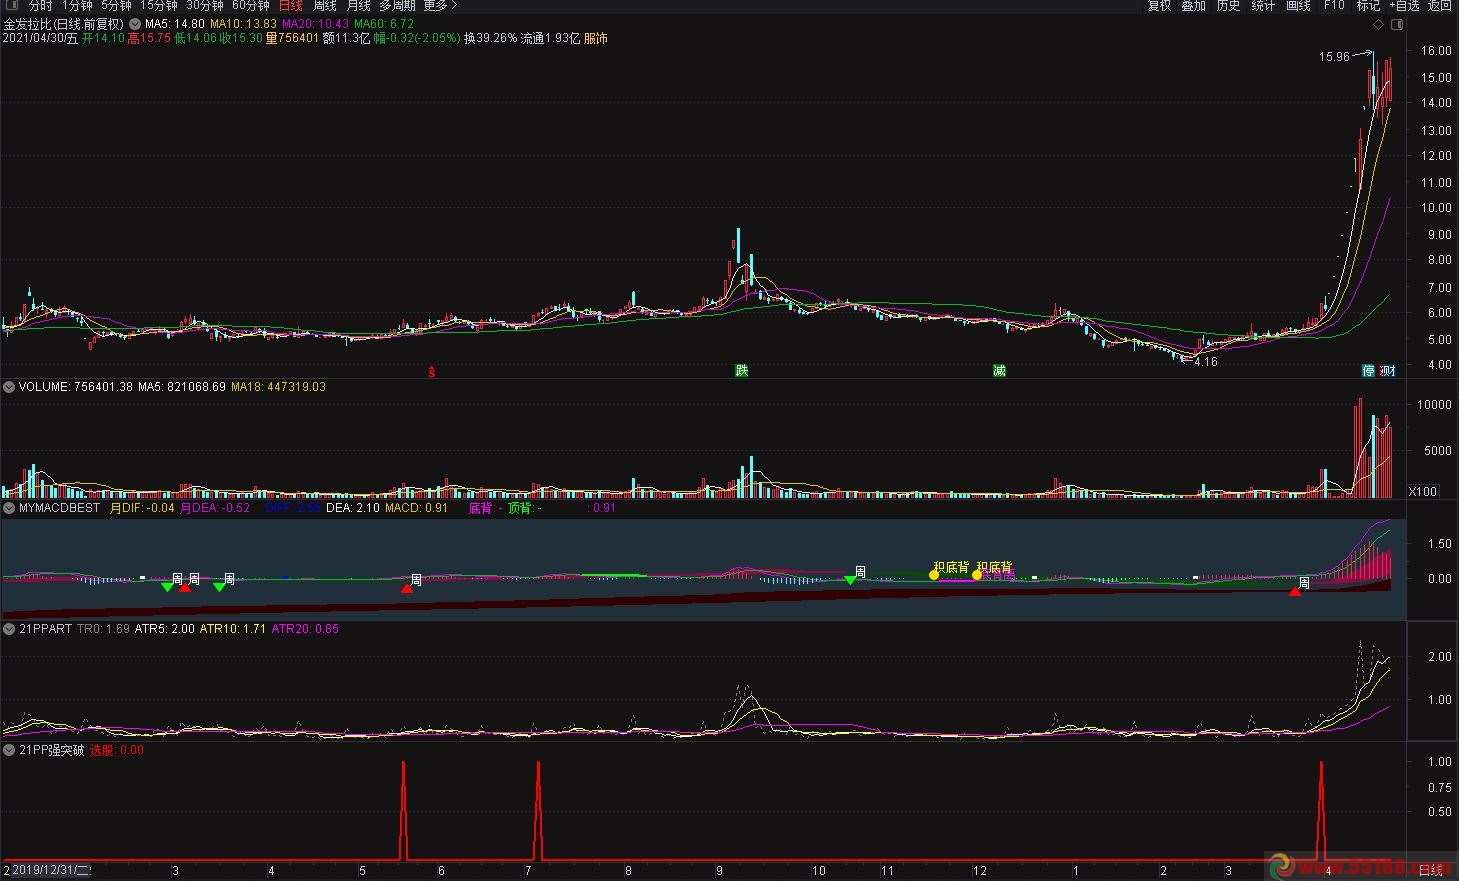Open the 画线 drawing tools

[1298, 6]
